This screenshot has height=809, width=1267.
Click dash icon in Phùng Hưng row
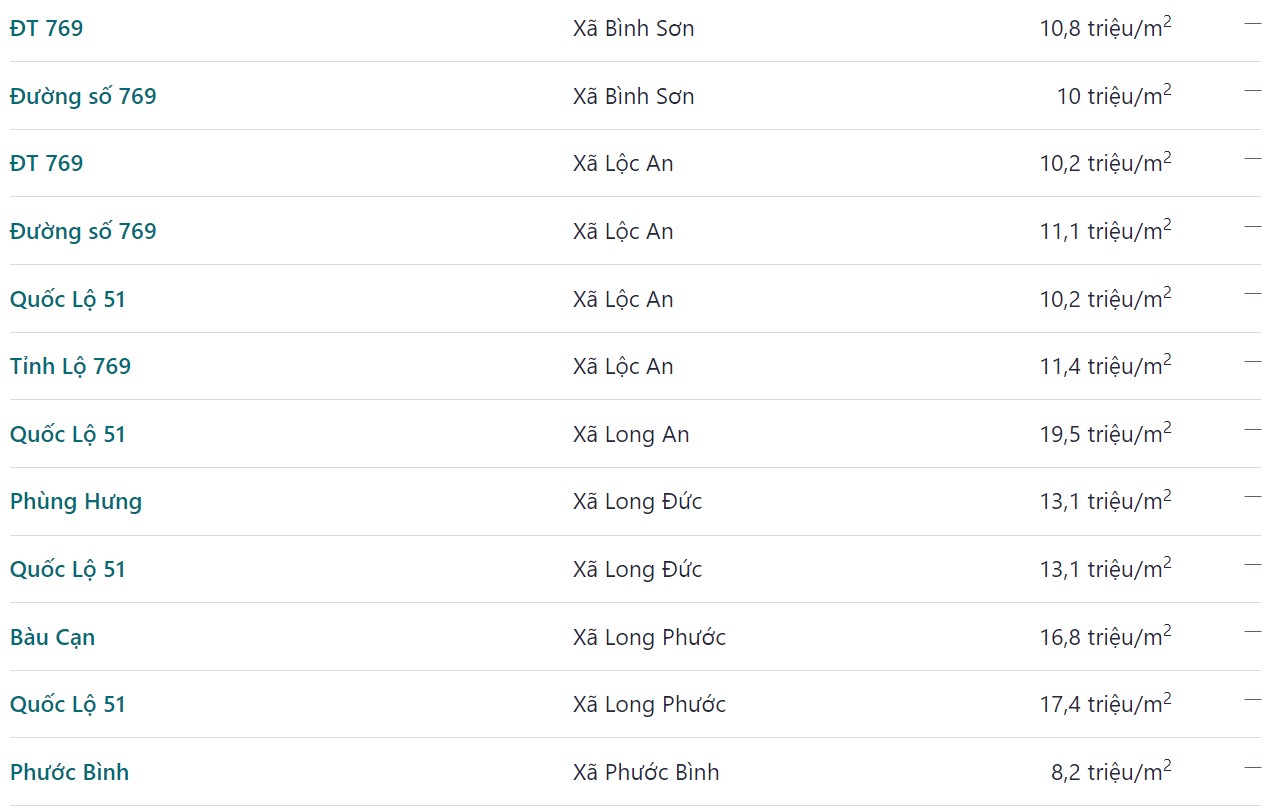(x=1253, y=496)
